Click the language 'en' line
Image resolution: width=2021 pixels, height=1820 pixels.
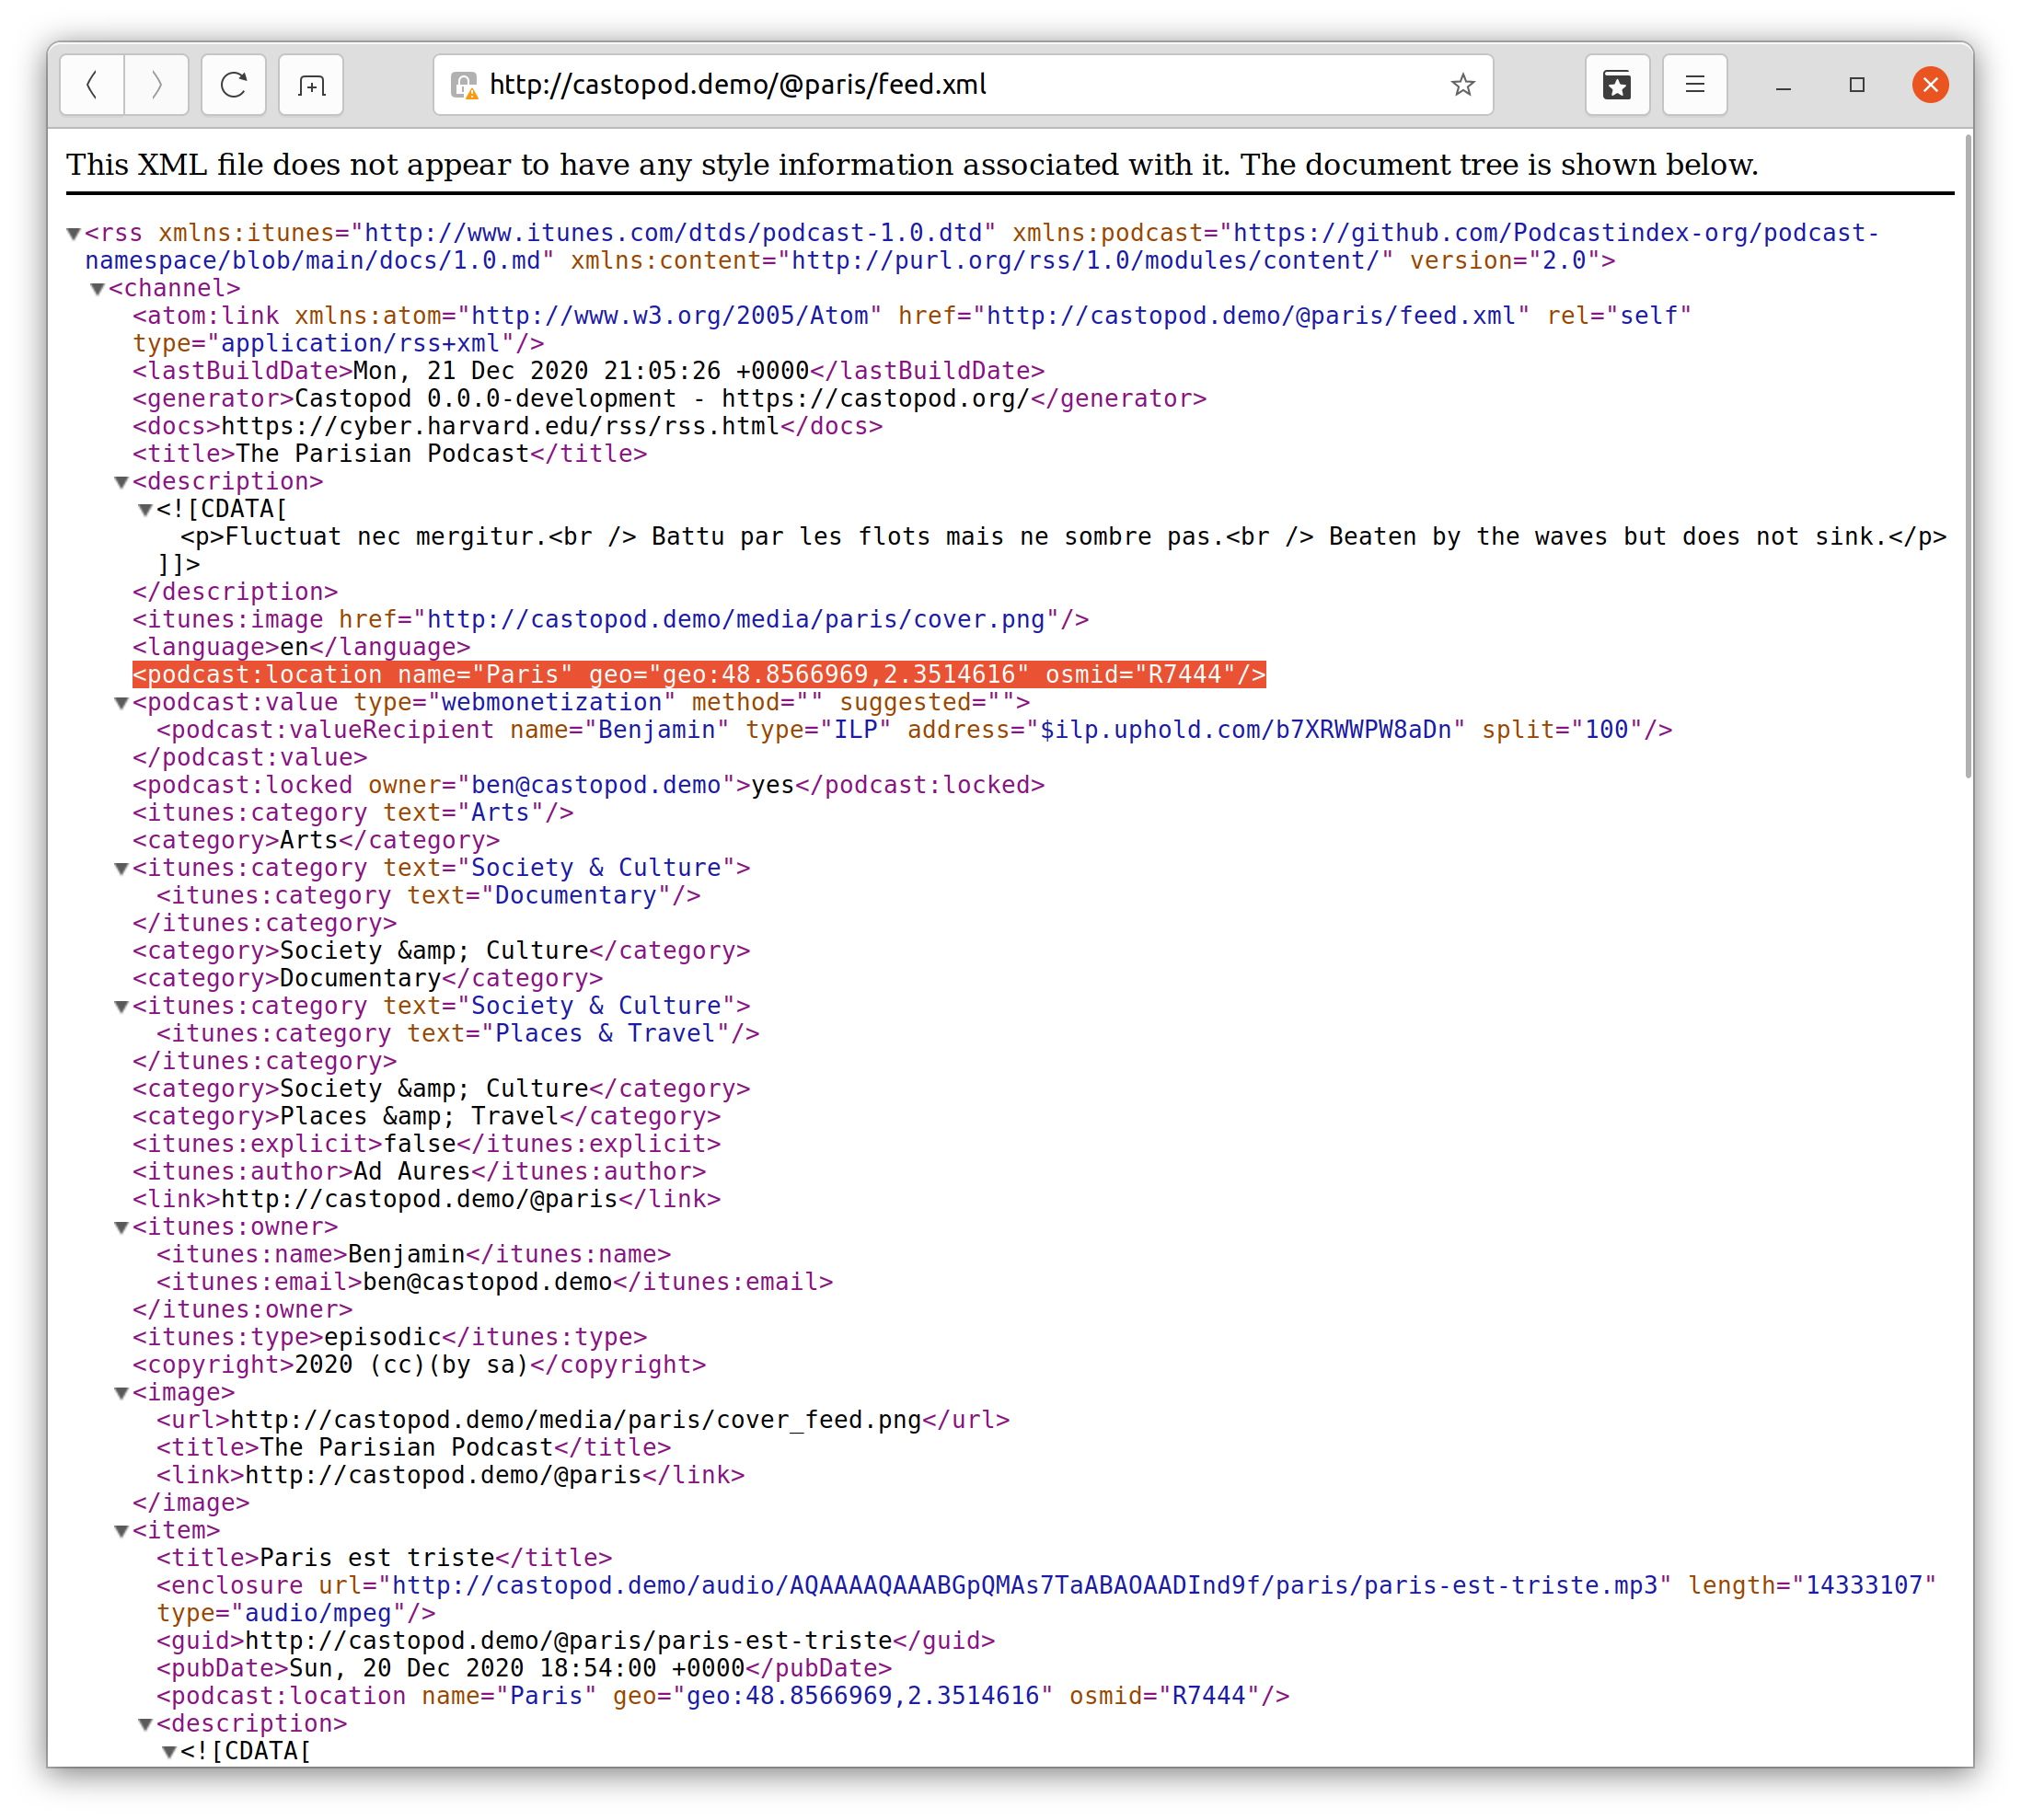click(x=301, y=648)
